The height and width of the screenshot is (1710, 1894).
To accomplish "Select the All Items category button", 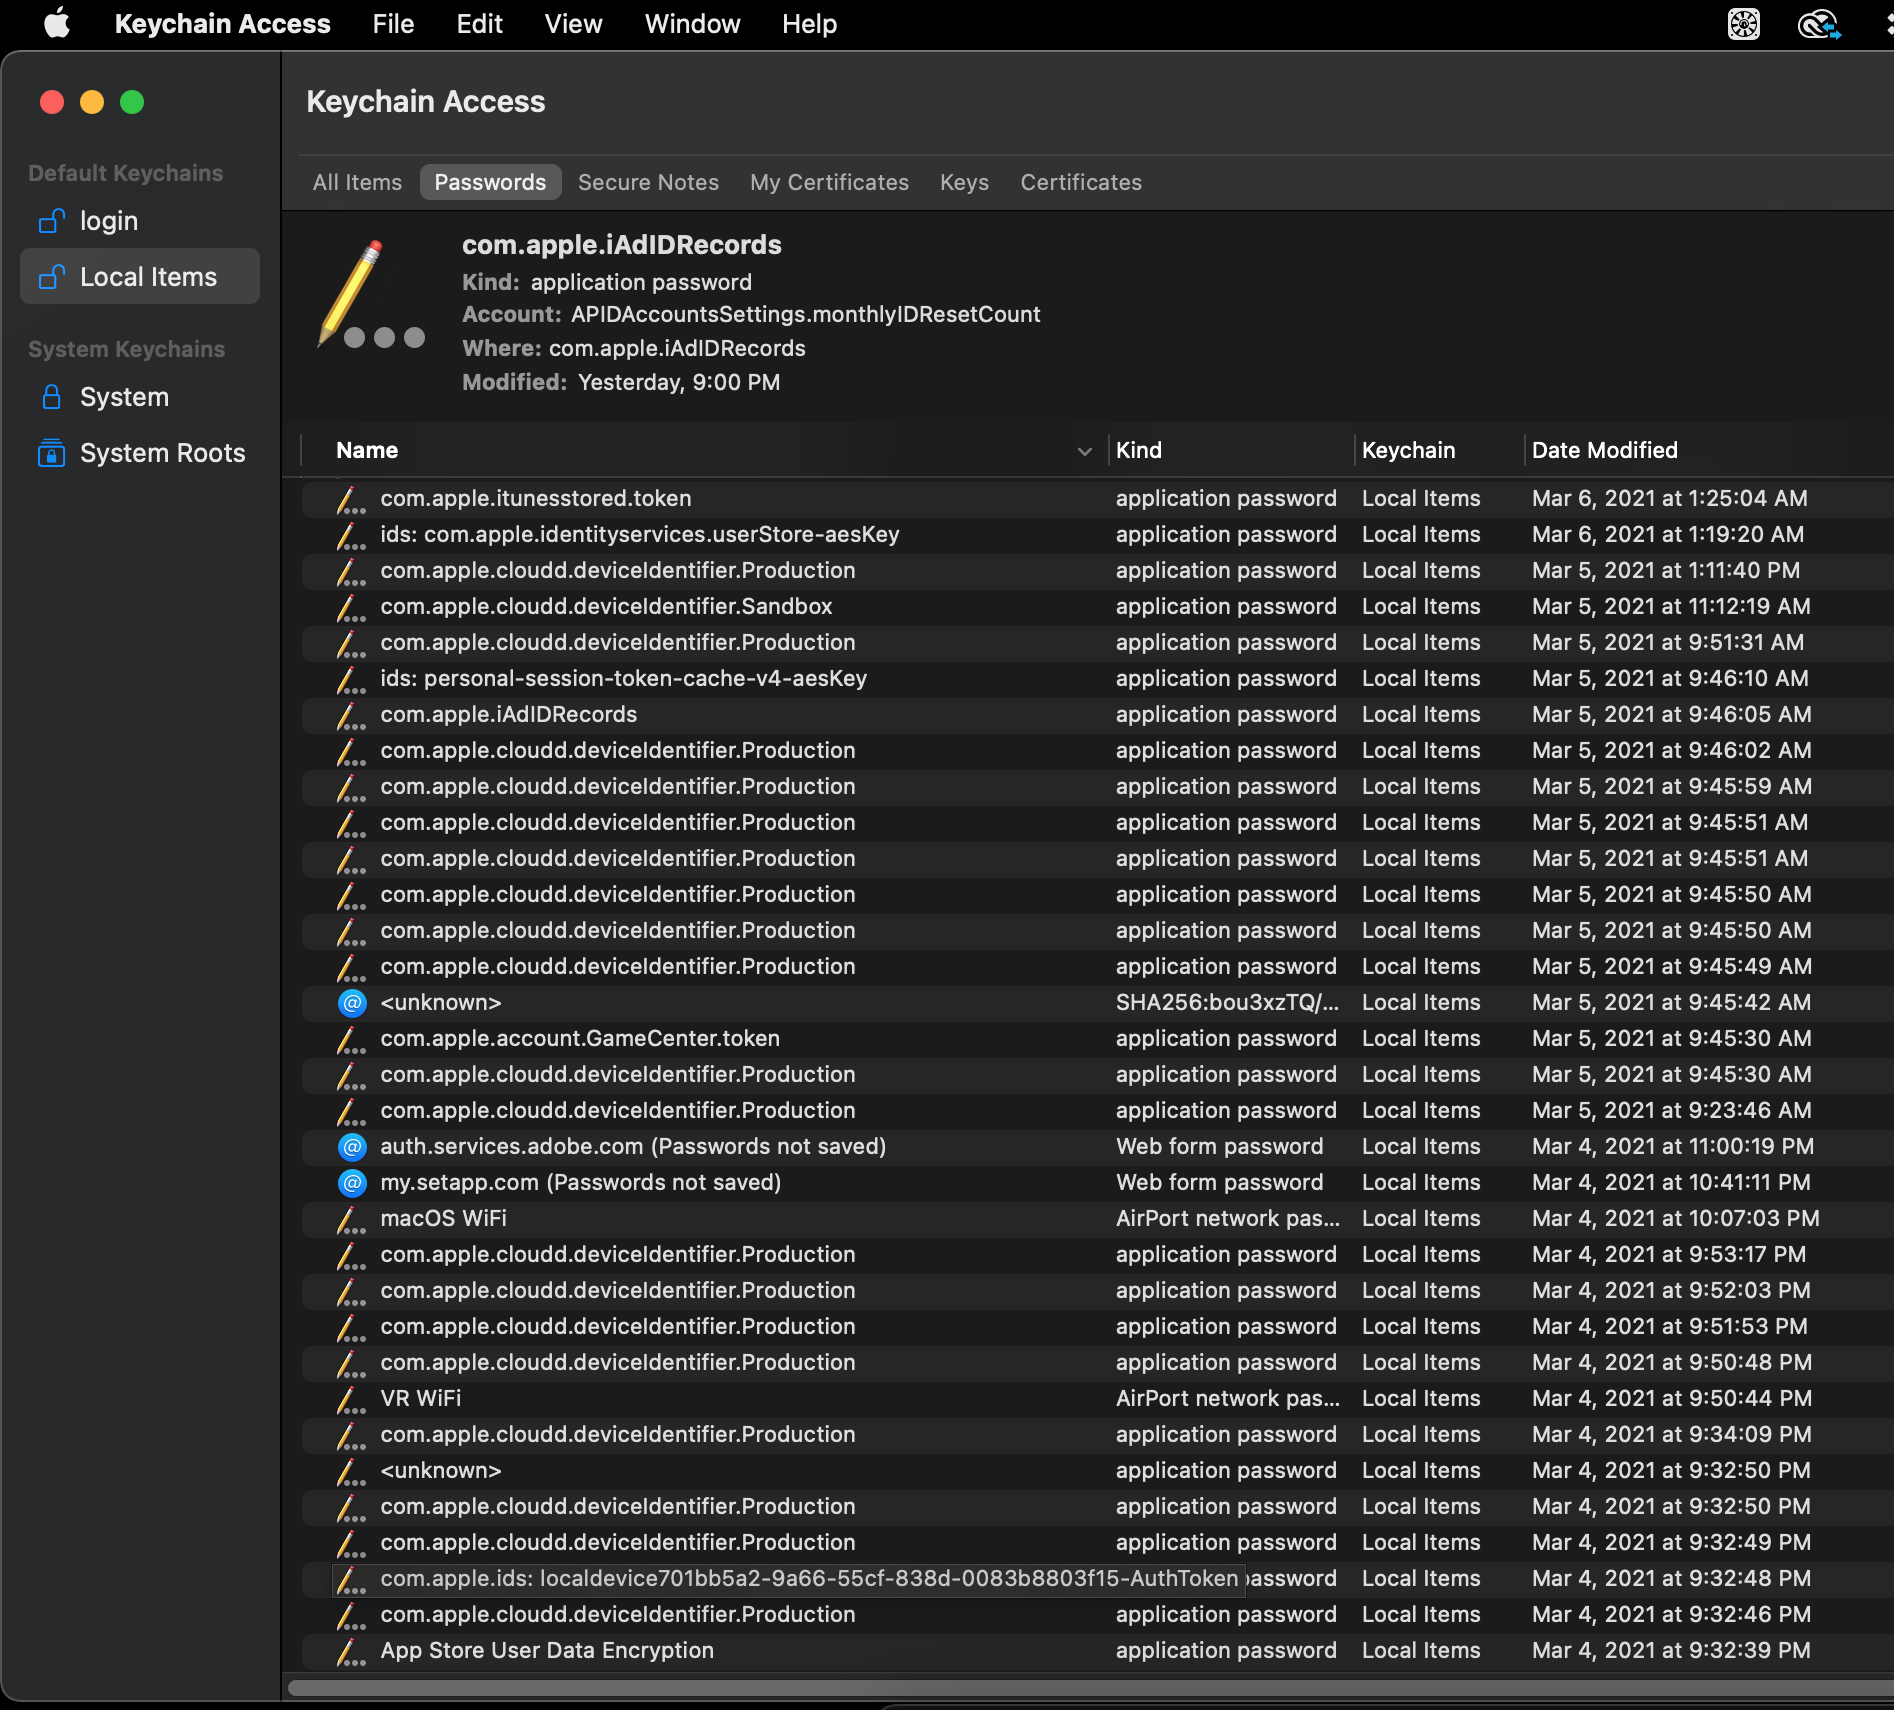I will 357,182.
